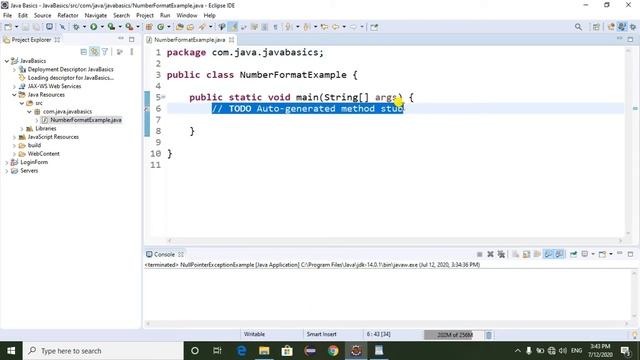Expand the LoginForm project node
The height and width of the screenshot is (360, 640).
7,162
